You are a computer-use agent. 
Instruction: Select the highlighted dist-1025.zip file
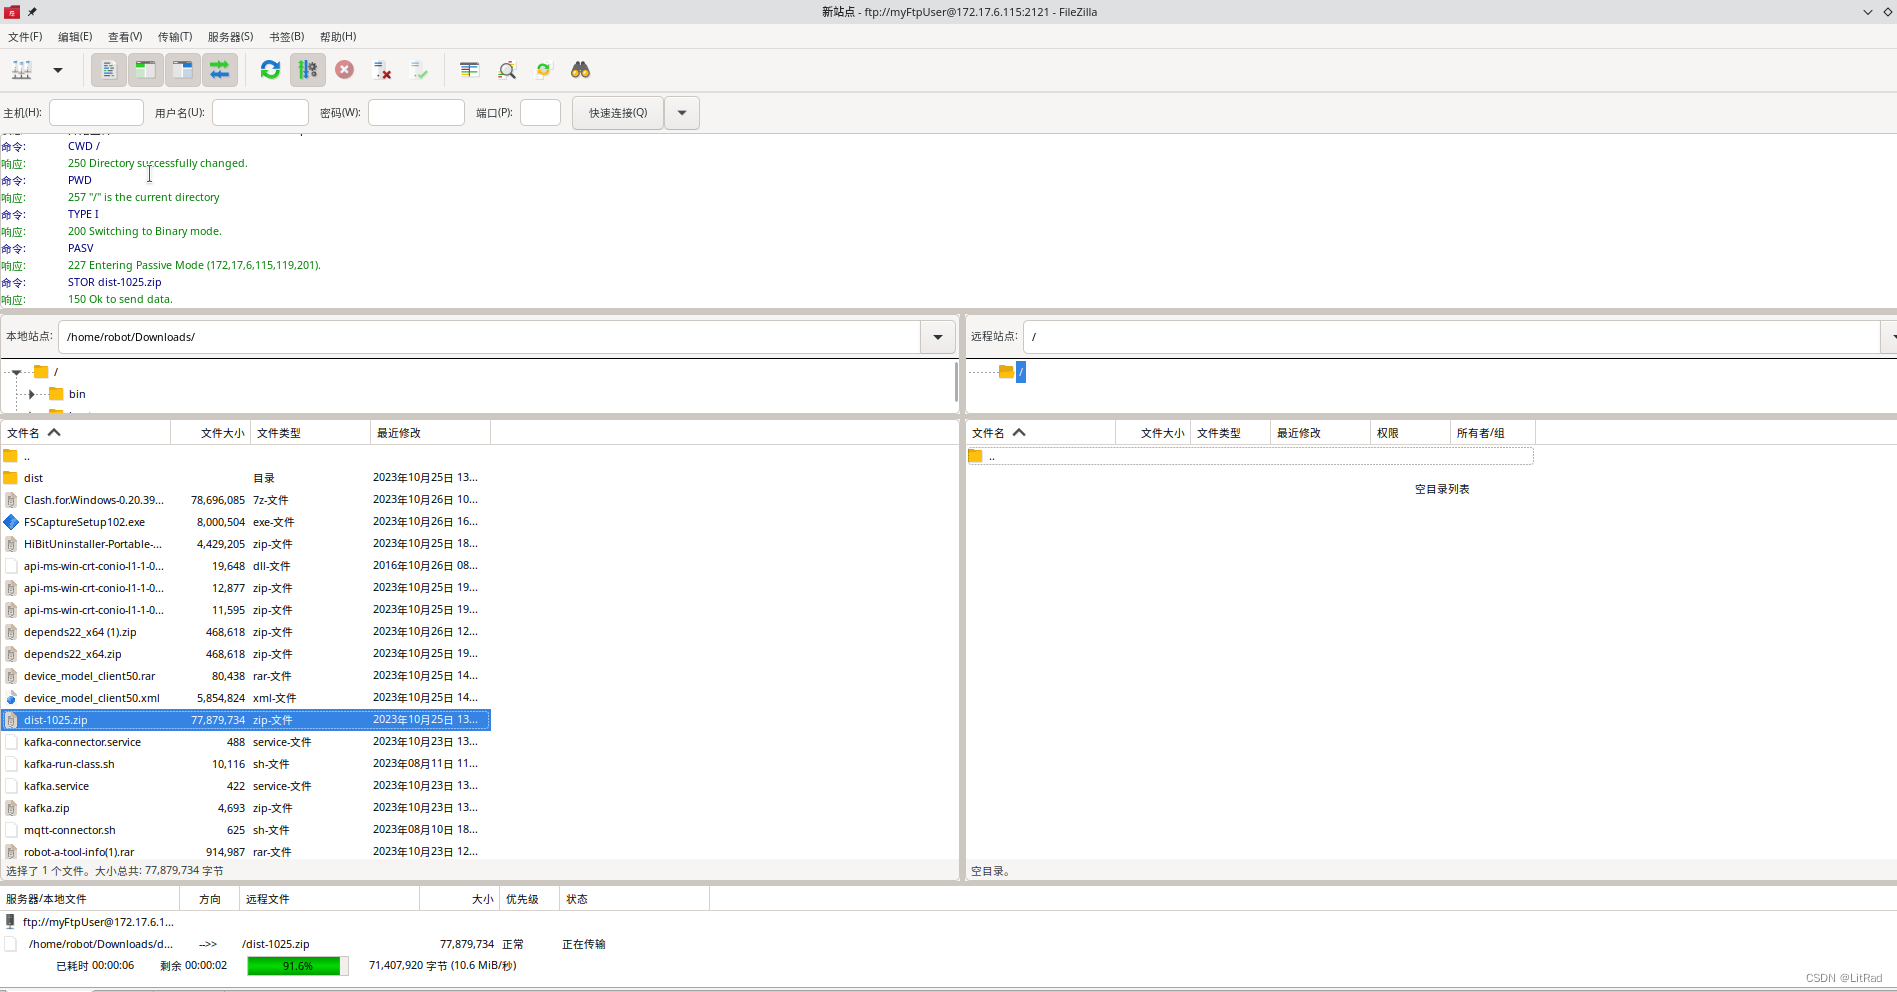[246, 720]
